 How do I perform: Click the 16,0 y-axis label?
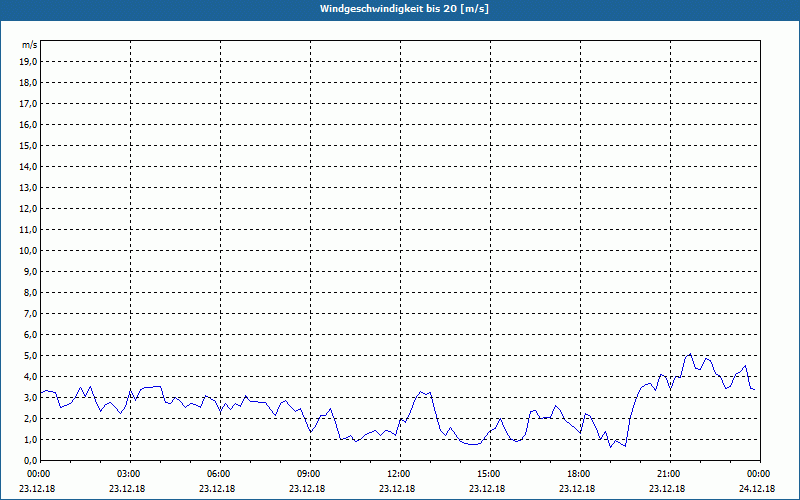28,124
